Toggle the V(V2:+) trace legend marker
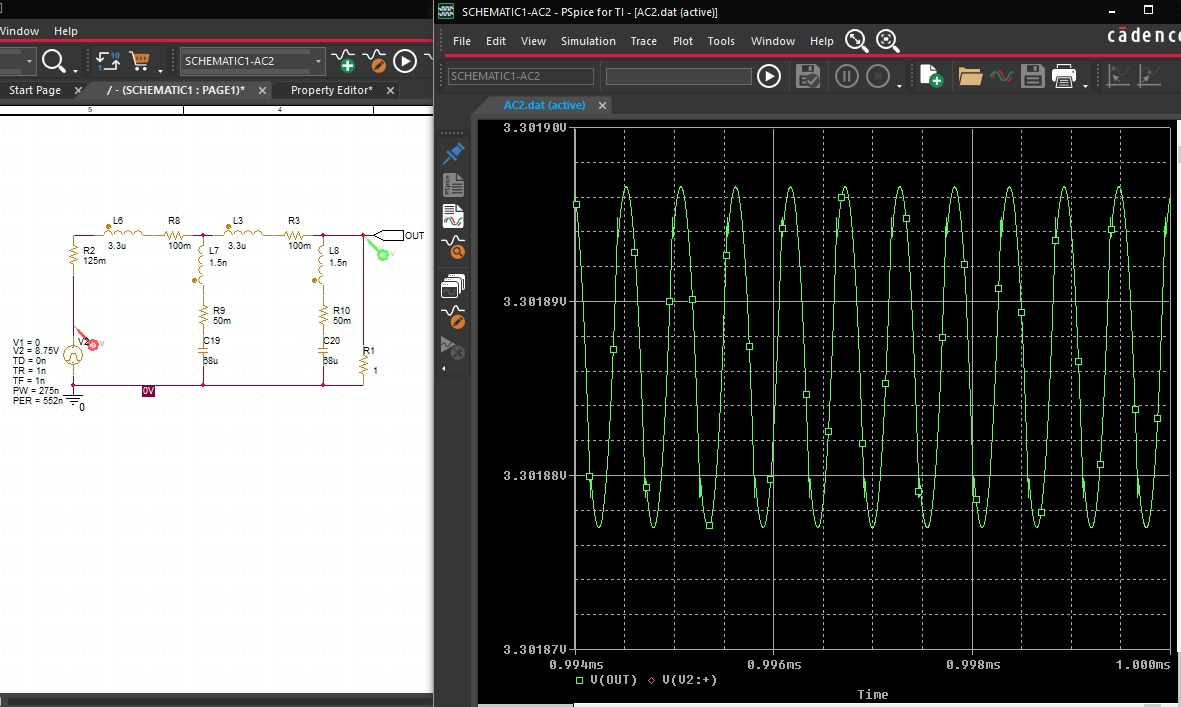The image size is (1181, 707). [x=653, y=680]
